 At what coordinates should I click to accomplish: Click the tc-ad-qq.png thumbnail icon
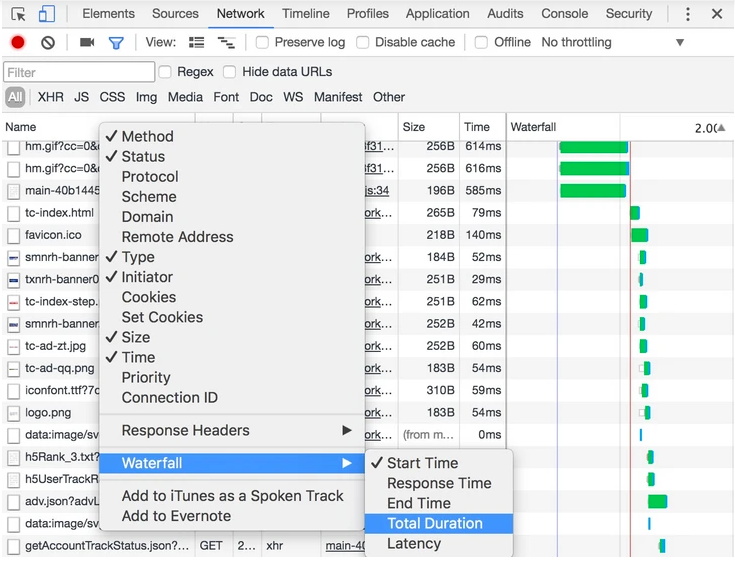pyautogui.click(x=14, y=368)
